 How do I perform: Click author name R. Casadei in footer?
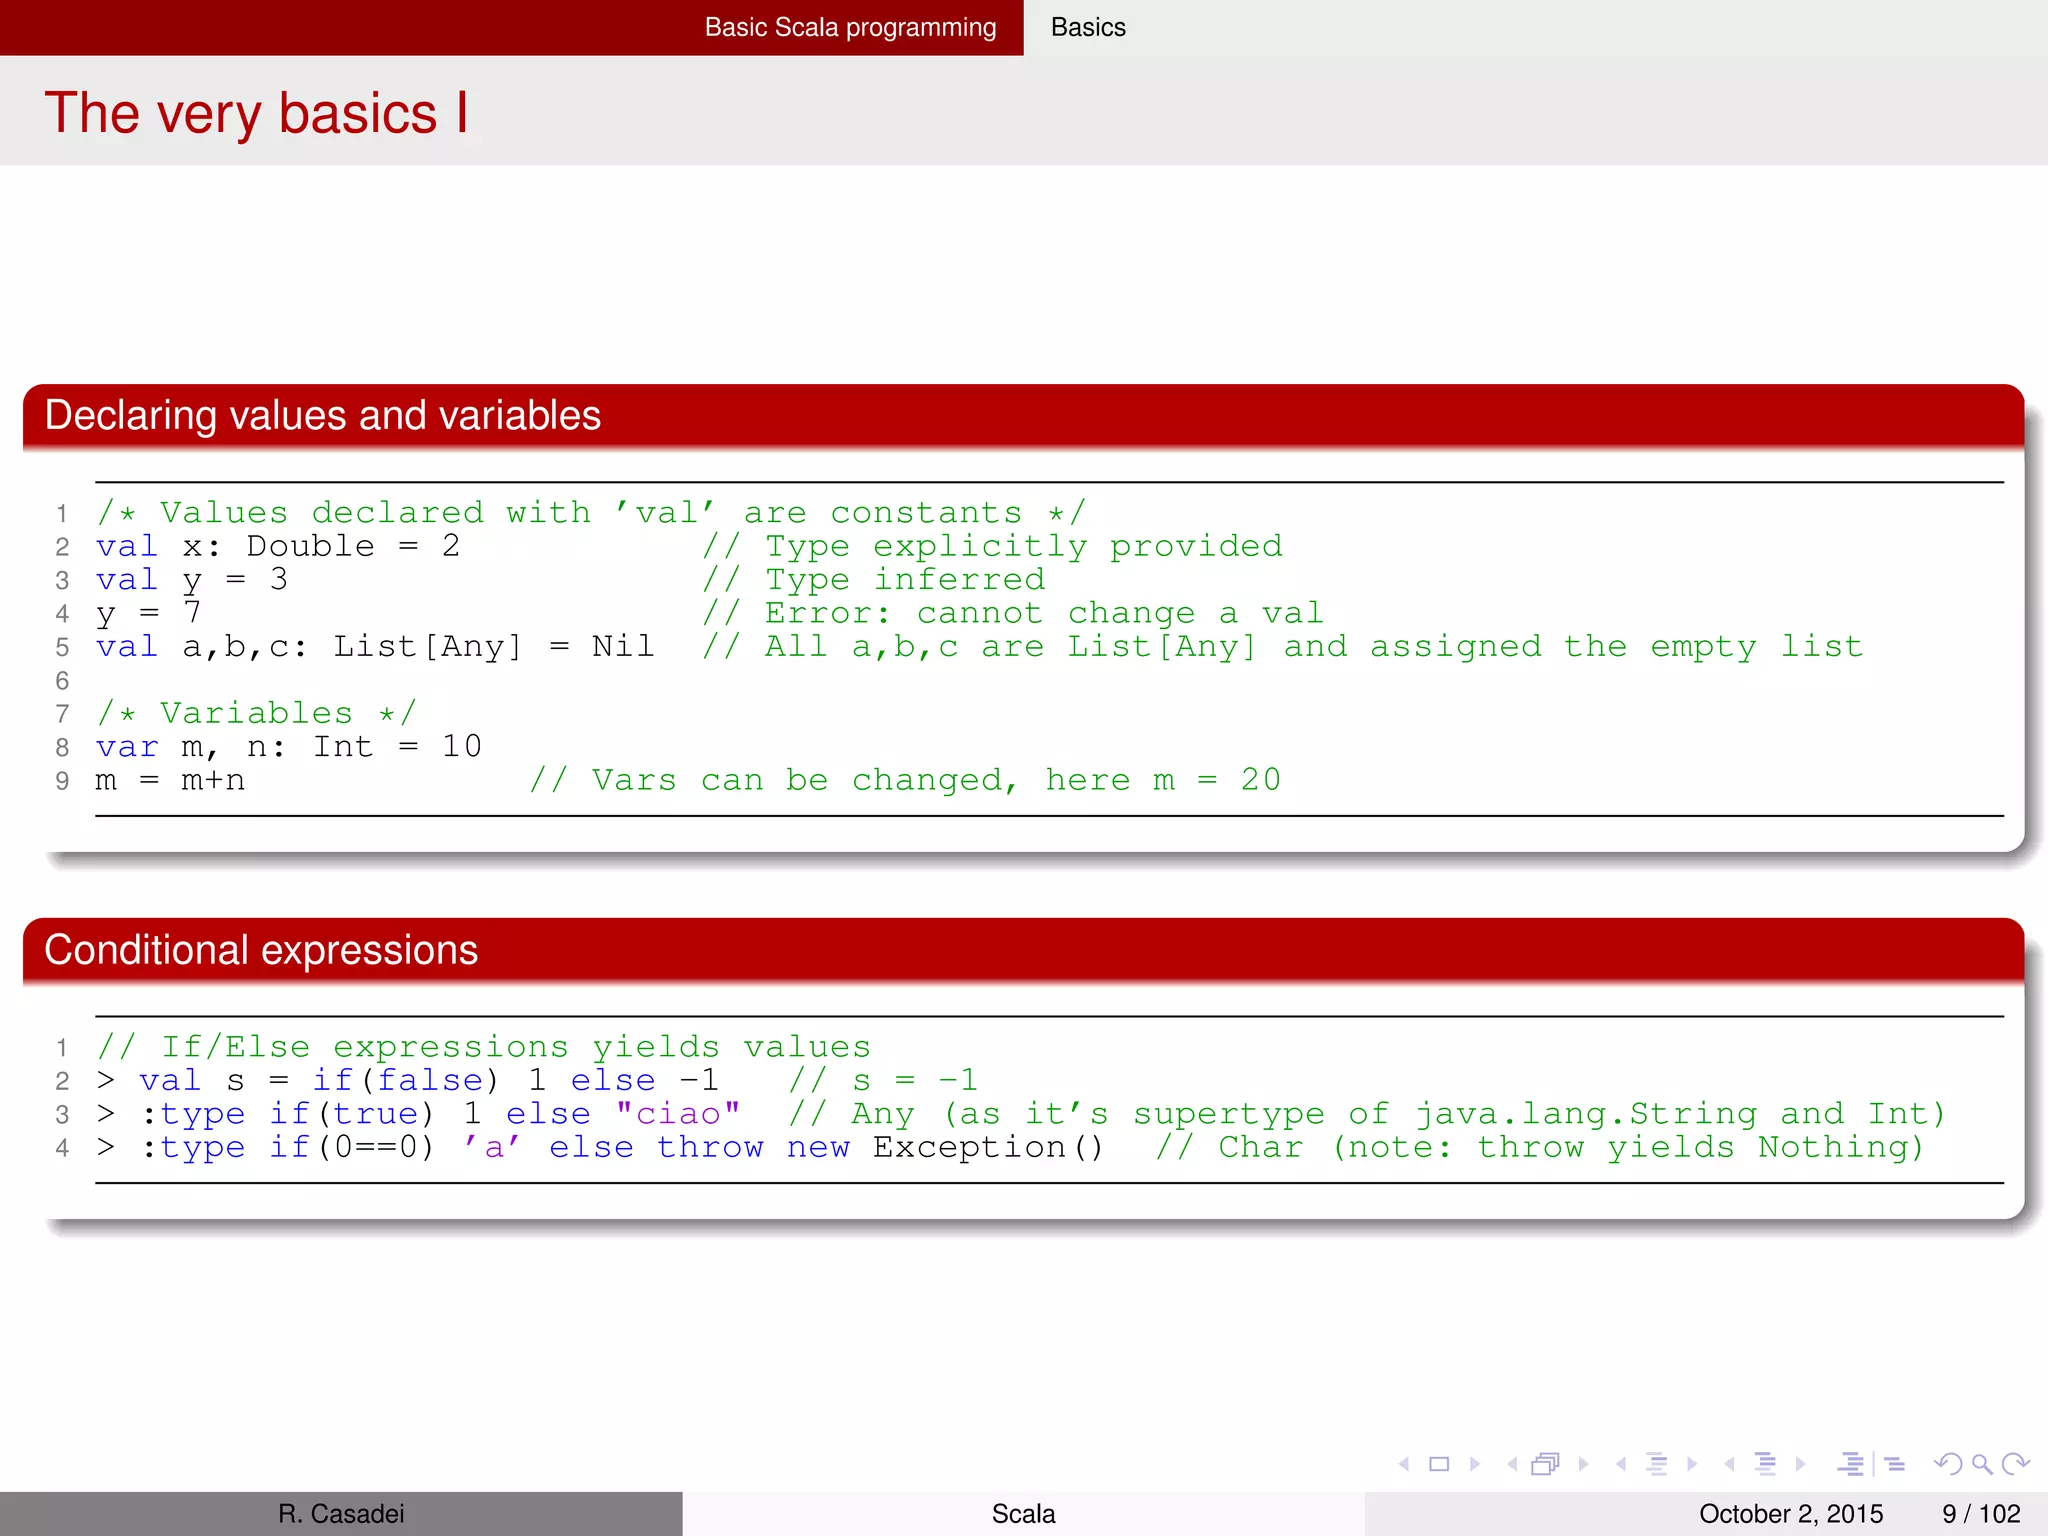pos(341,1514)
